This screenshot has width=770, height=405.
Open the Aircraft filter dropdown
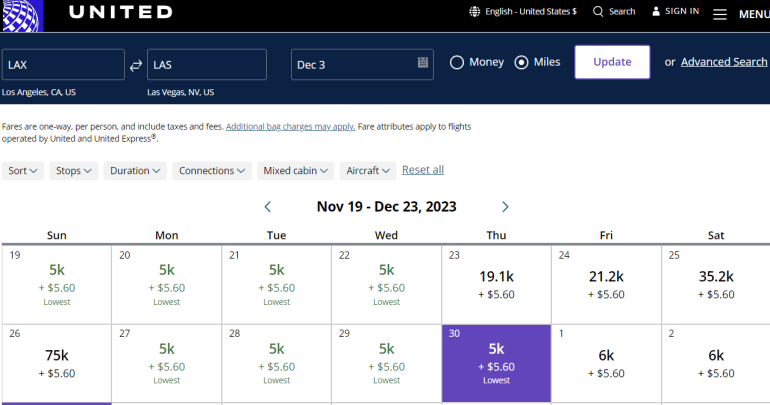click(368, 171)
